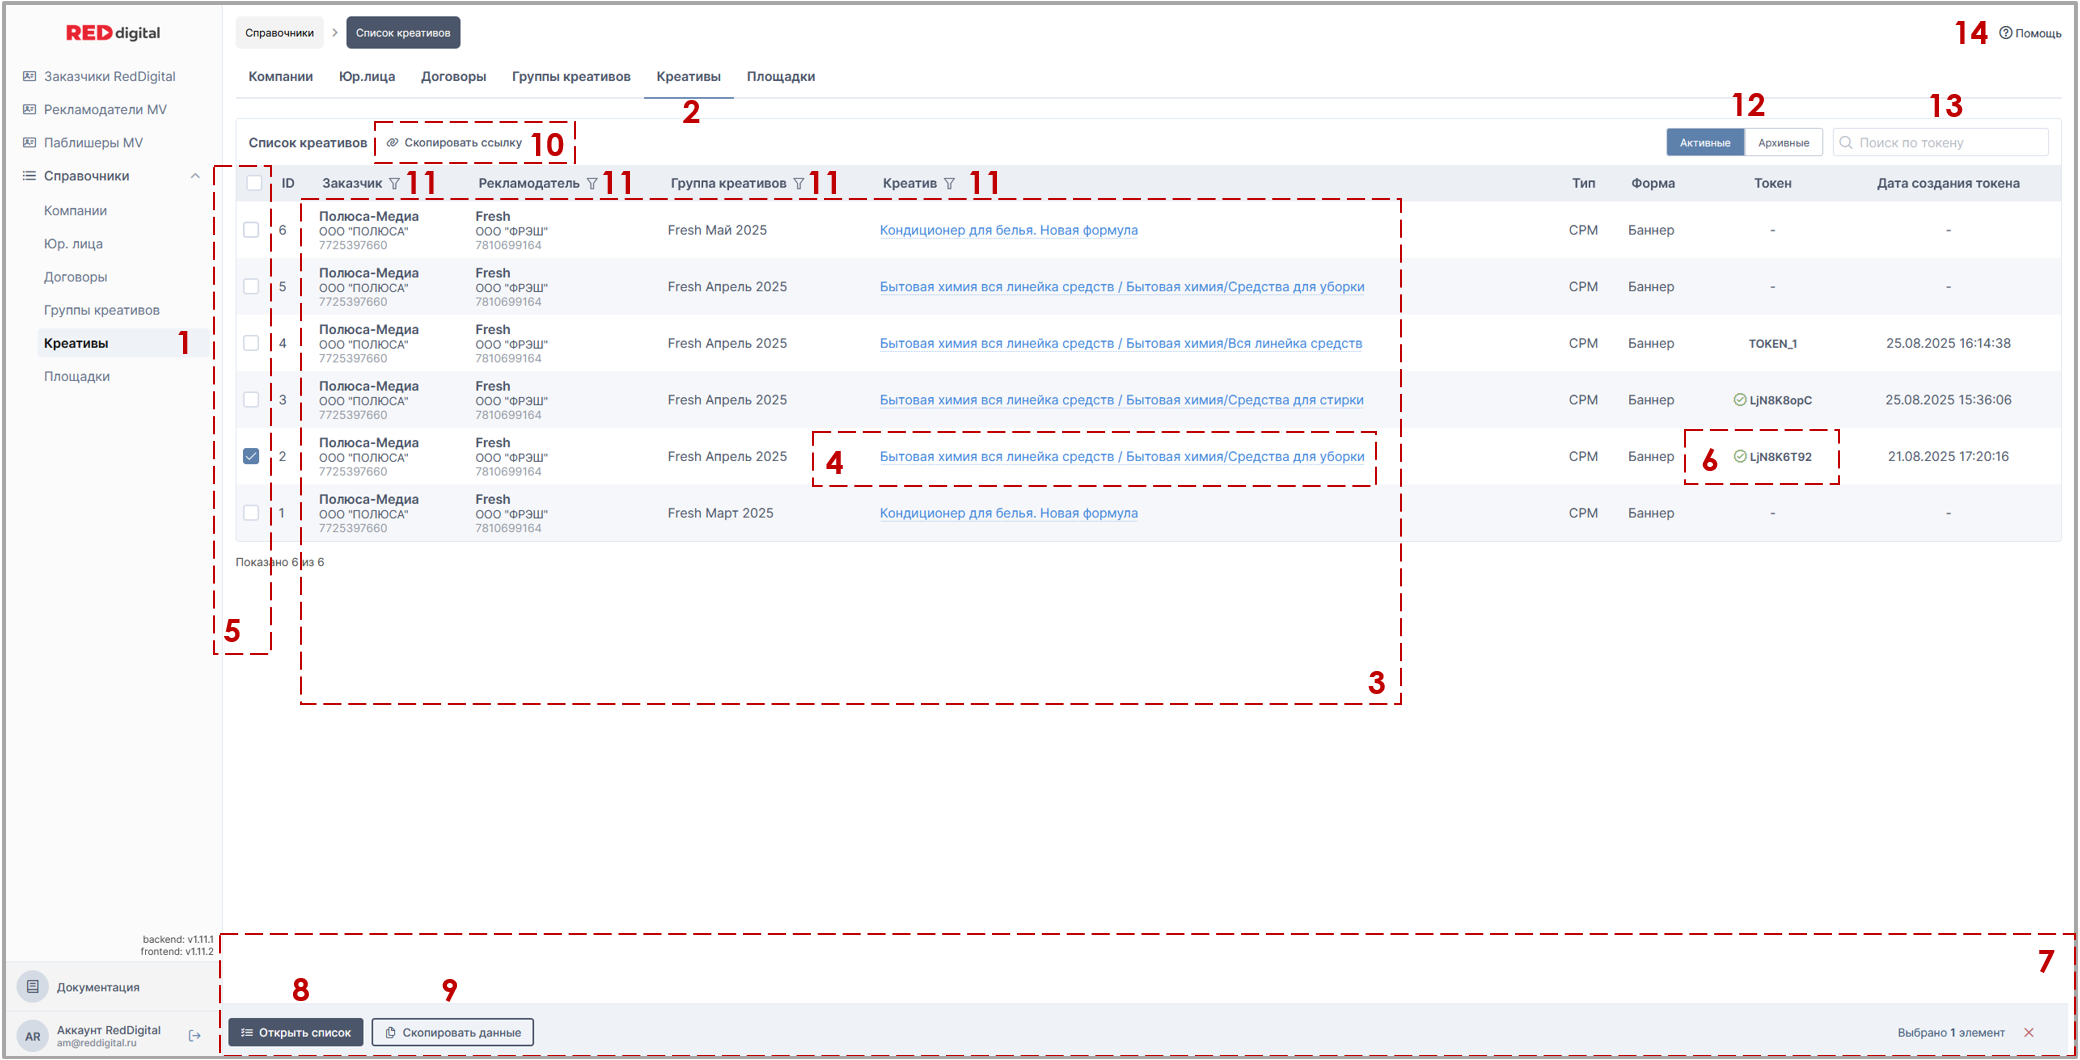Click the Открыть список button
Viewport: 2080px width, 1060px height.
click(296, 1033)
